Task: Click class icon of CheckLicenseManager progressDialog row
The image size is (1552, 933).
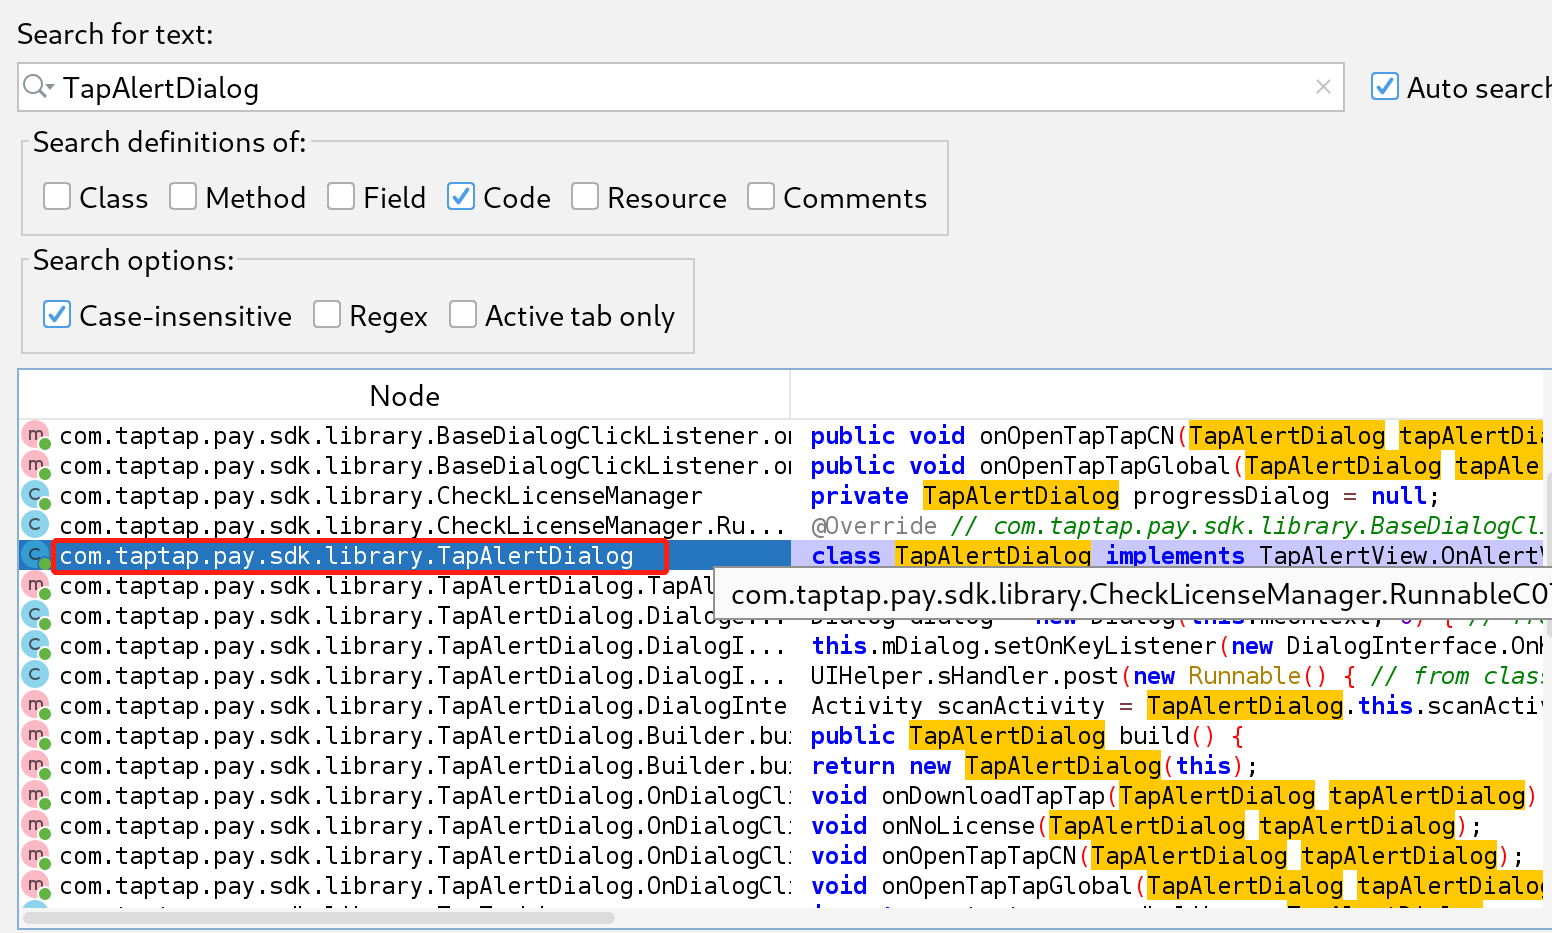Action: (36, 496)
